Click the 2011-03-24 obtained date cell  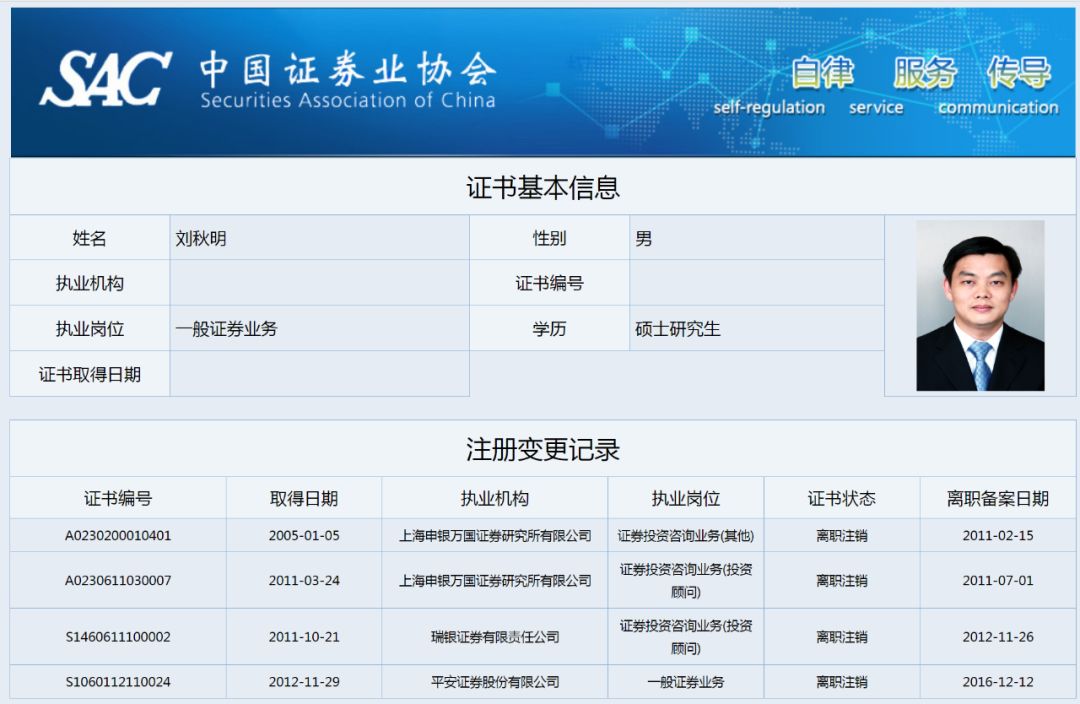[304, 580]
